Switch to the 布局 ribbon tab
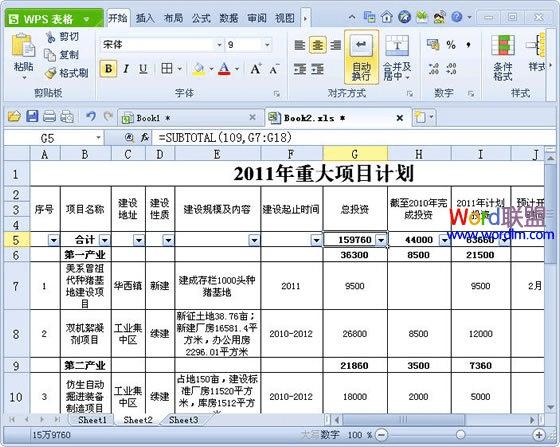The width and height of the screenshot is (560, 447). click(173, 18)
